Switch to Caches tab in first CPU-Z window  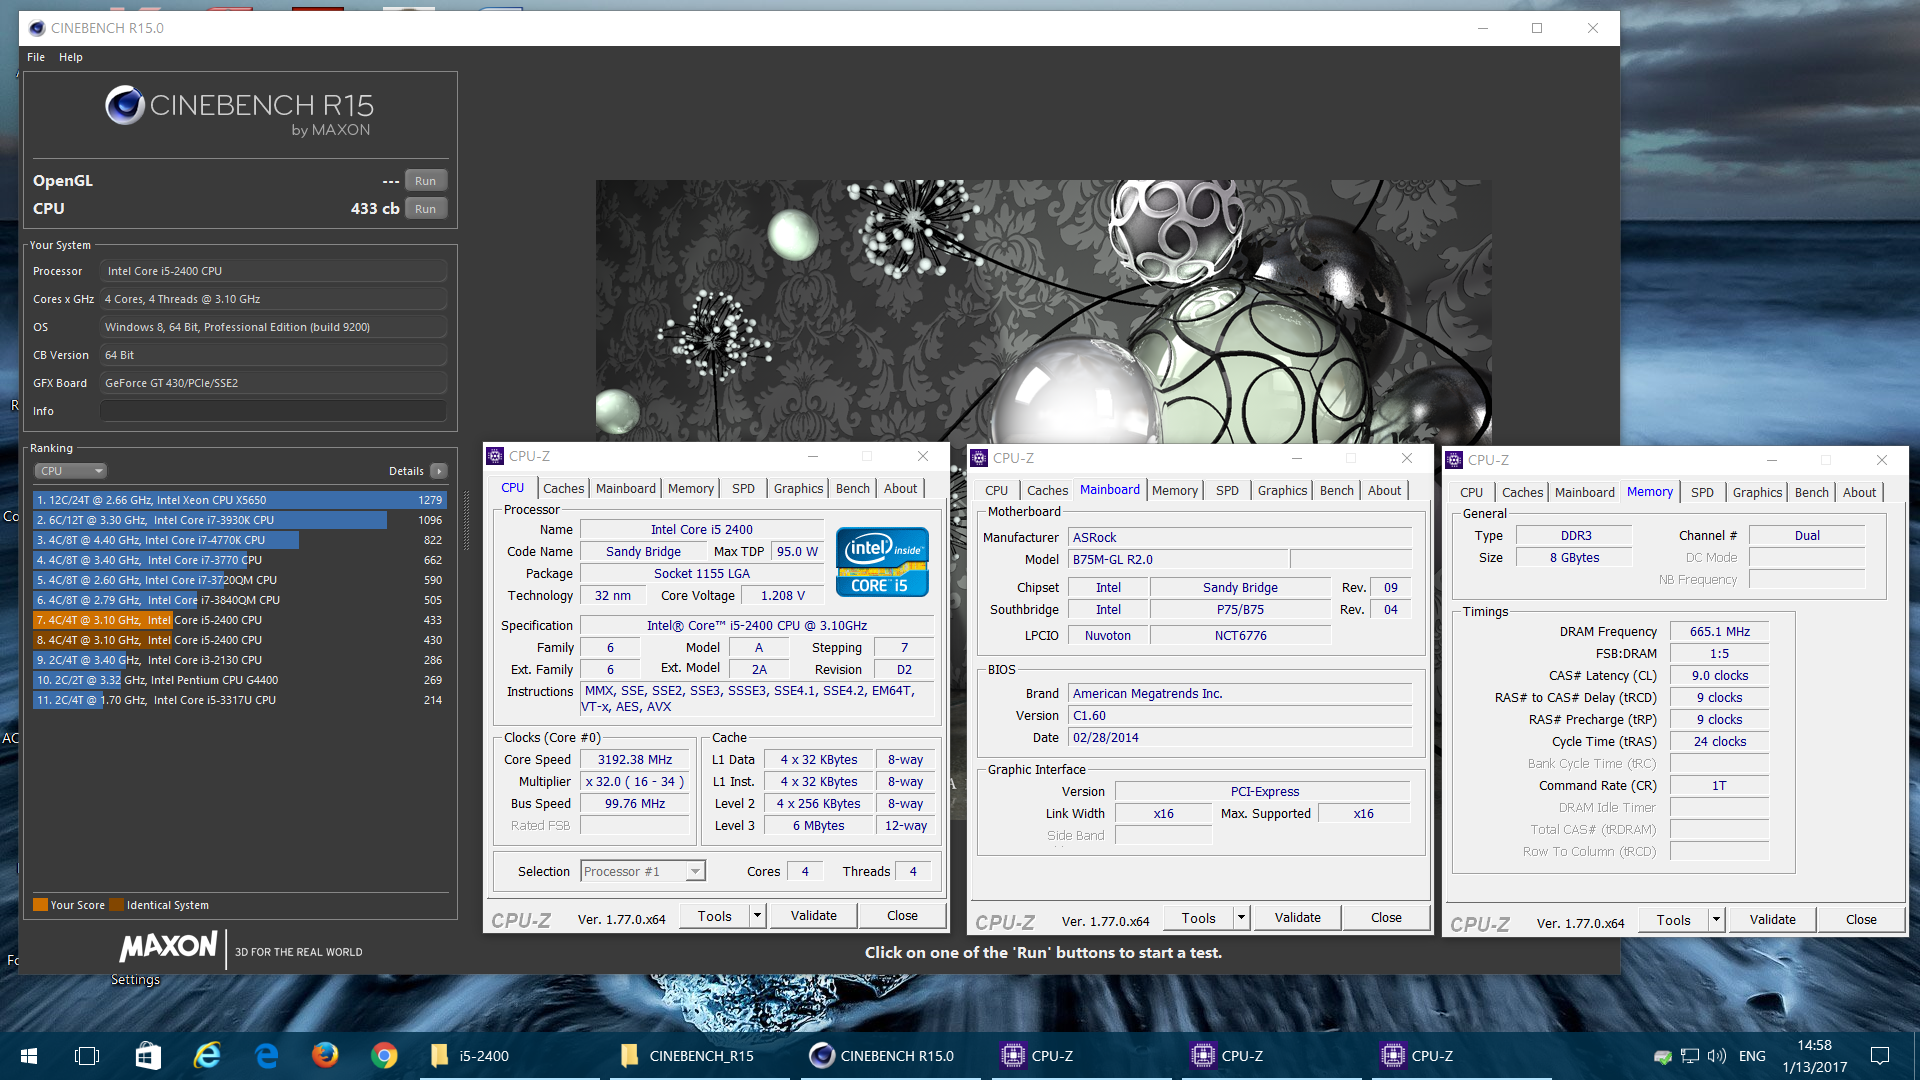pyautogui.click(x=563, y=488)
